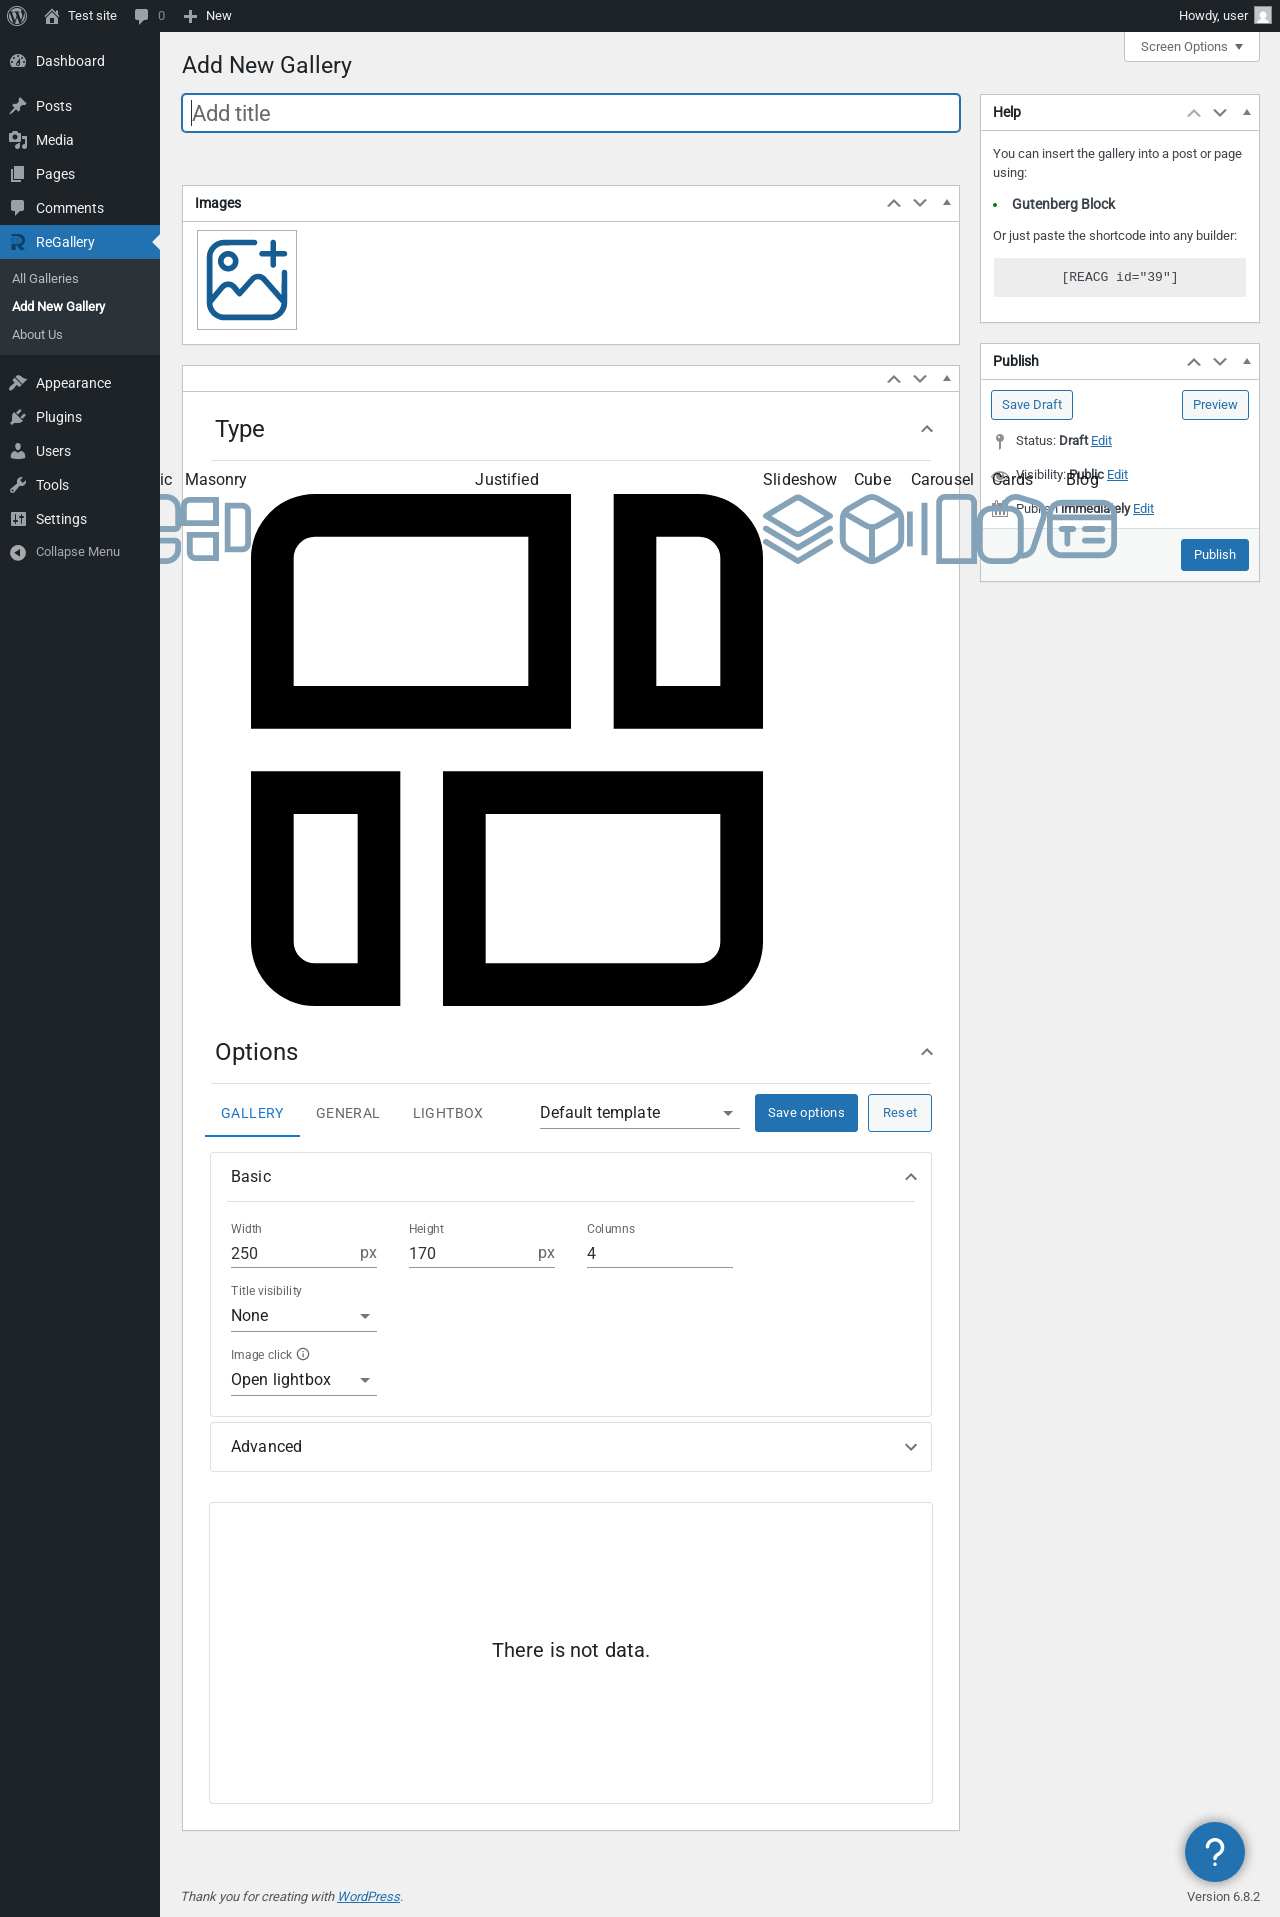Expand the Advanced settings panel
Screen dimensions: 1280x1917
pos(571,1447)
